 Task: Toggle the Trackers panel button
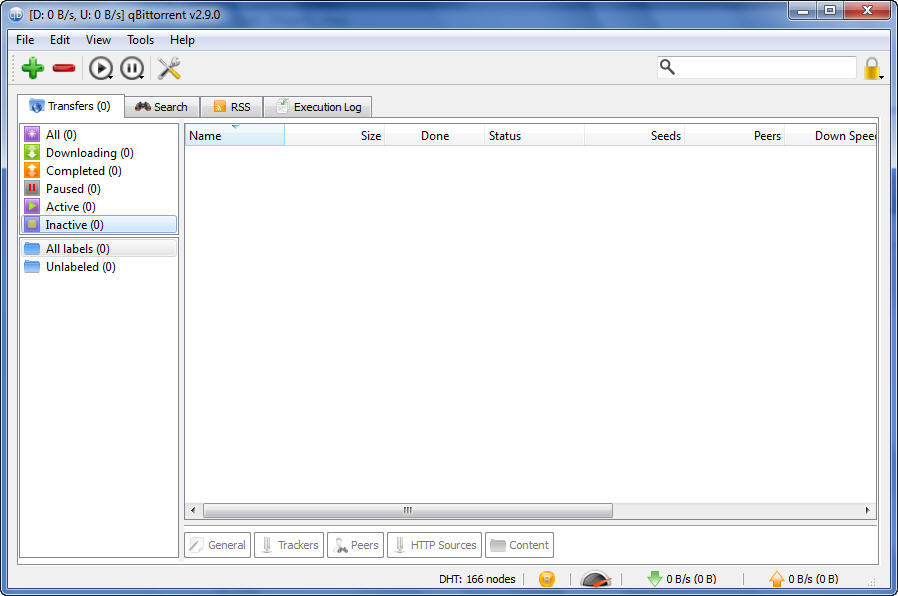288,544
